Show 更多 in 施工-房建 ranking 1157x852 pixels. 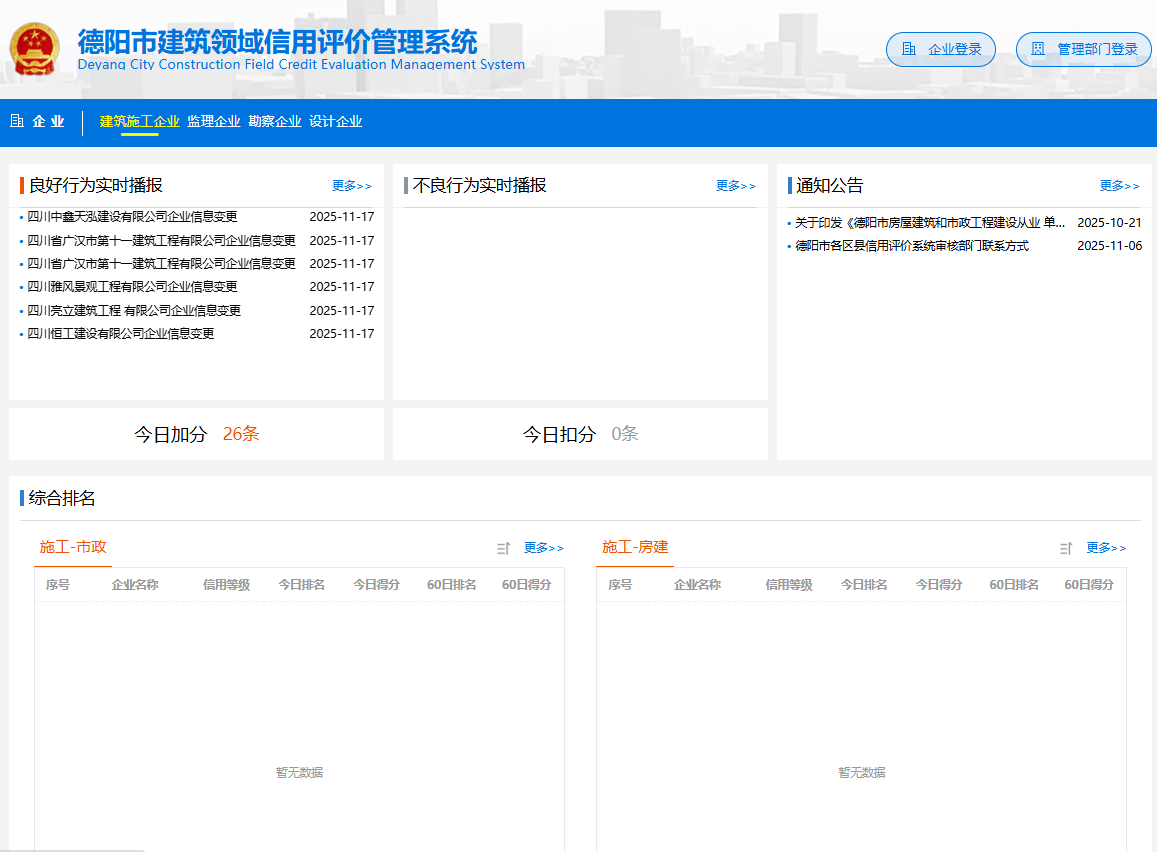tap(1106, 548)
